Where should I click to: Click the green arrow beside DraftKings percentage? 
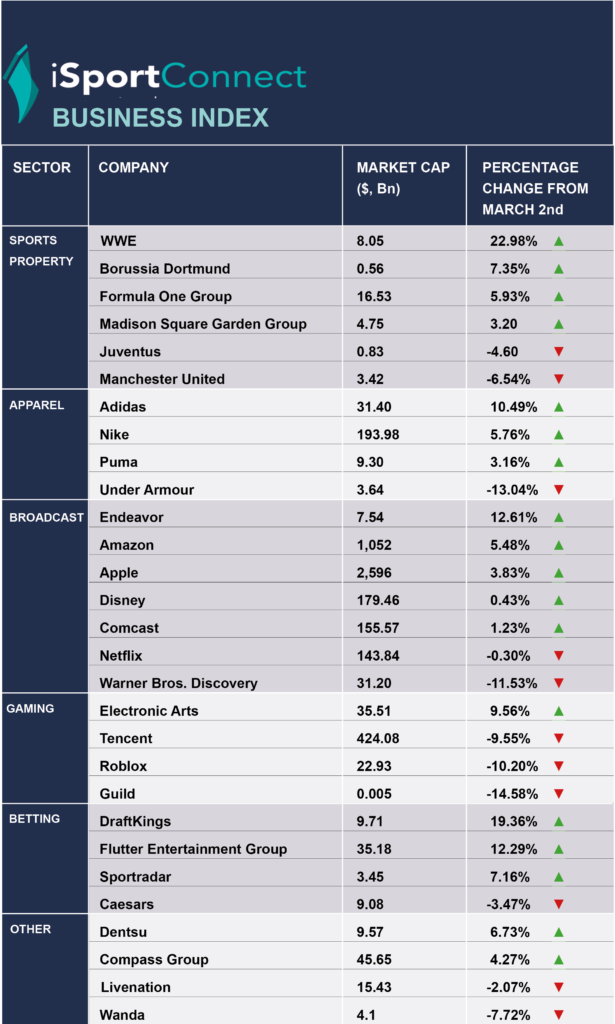click(559, 821)
